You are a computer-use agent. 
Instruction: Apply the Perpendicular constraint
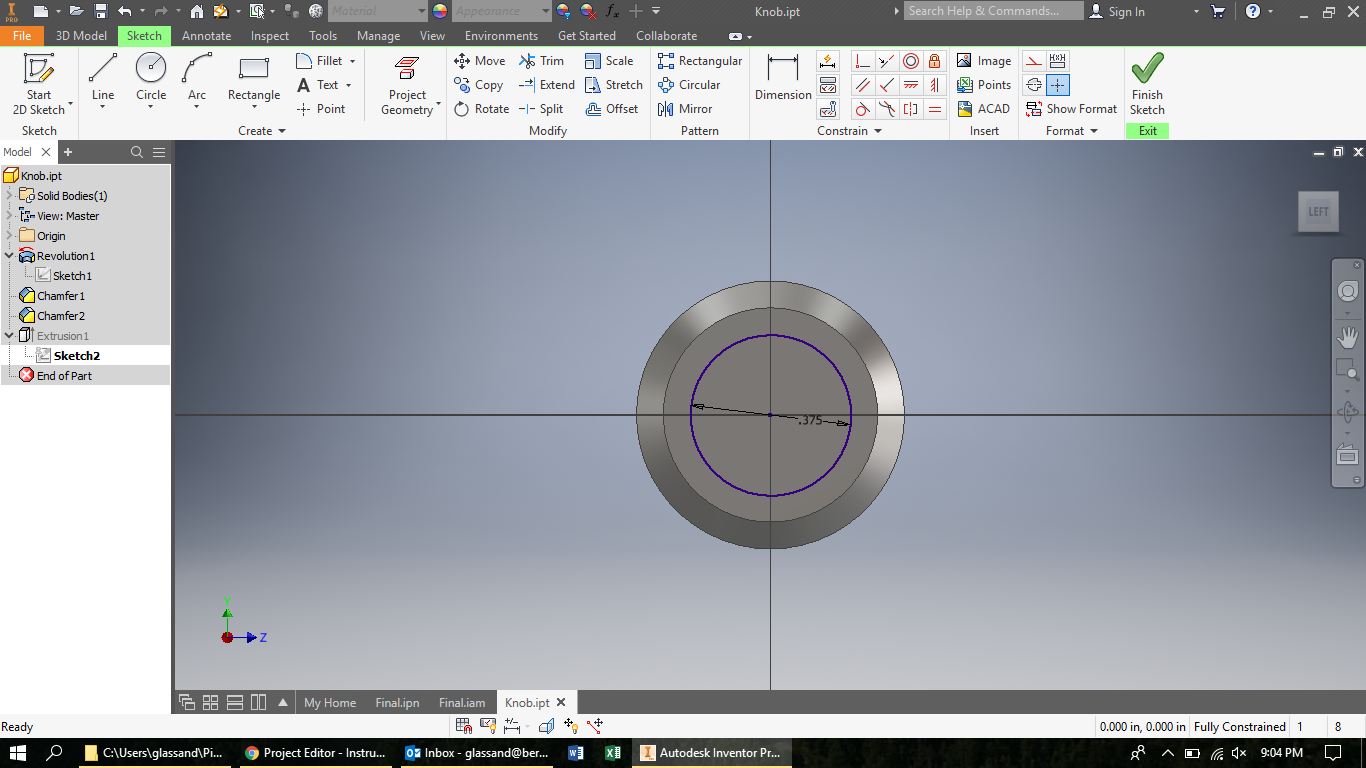tap(886, 85)
